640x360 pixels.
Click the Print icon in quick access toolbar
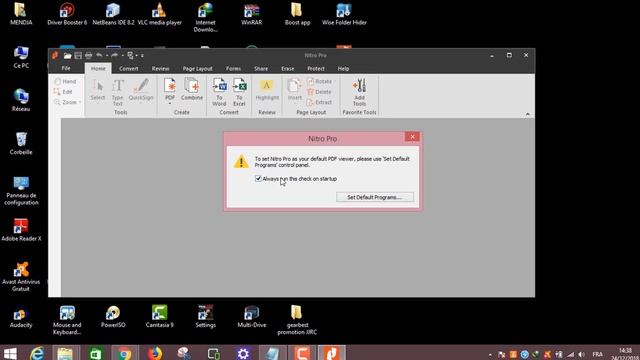(x=88, y=56)
